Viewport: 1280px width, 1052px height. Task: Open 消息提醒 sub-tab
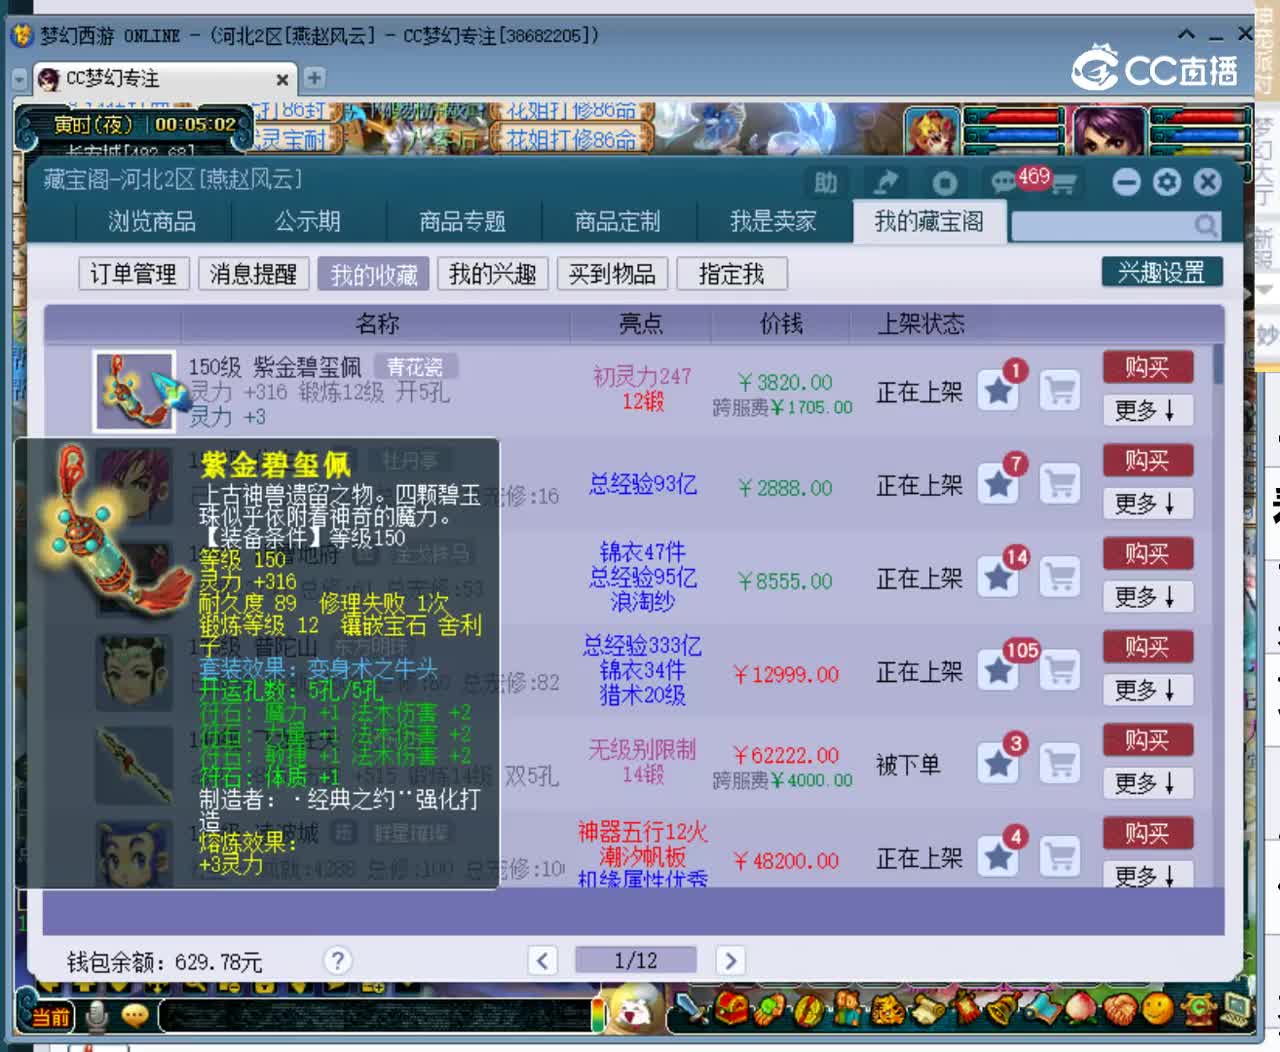pos(253,274)
